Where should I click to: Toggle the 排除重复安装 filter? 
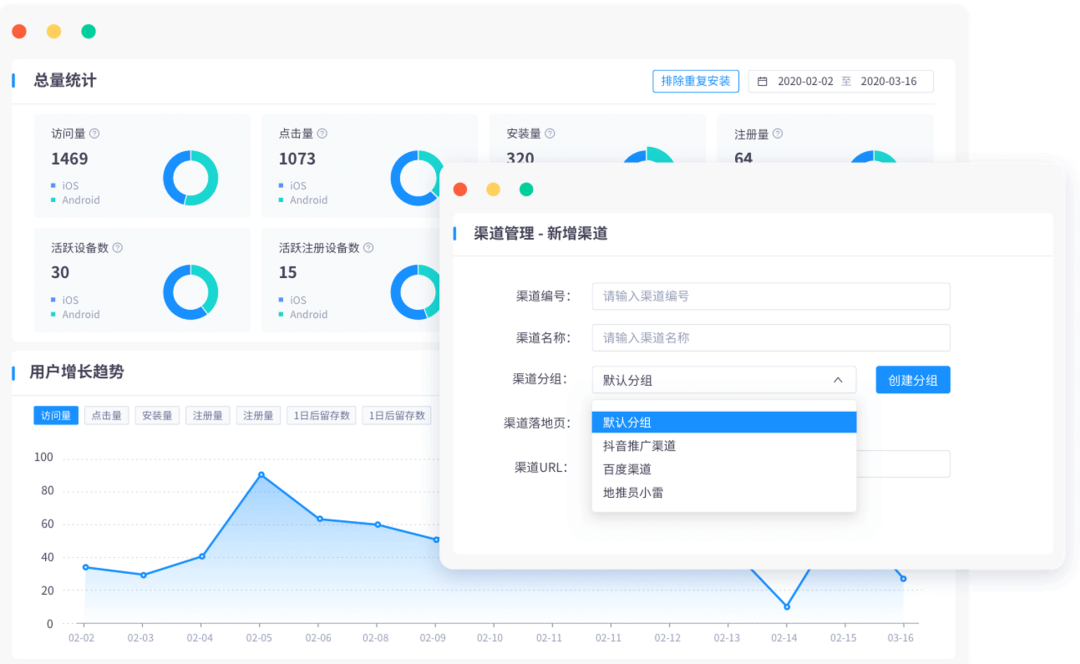(695, 81)
